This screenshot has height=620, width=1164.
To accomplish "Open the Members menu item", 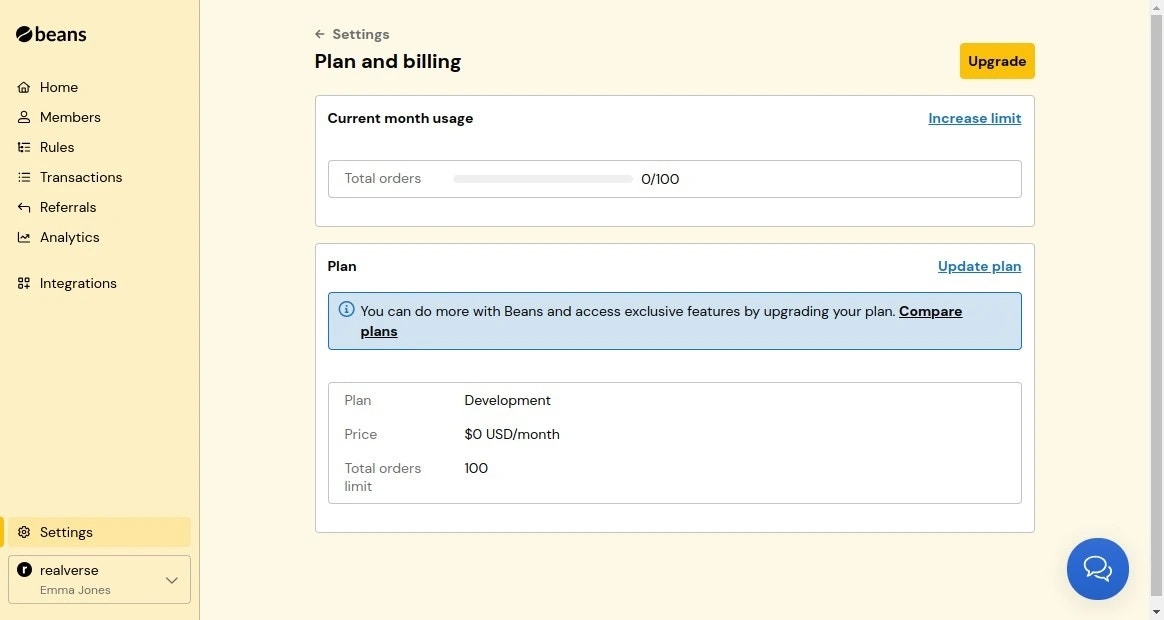I will [70, 118].
